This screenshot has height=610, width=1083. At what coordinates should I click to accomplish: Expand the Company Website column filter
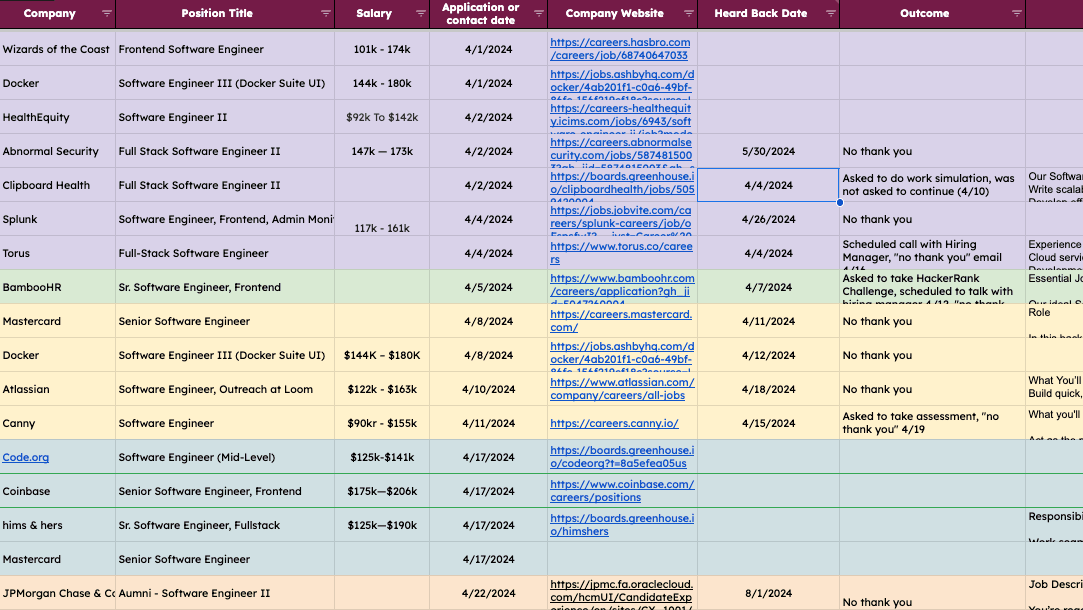[x=688, y=14]
